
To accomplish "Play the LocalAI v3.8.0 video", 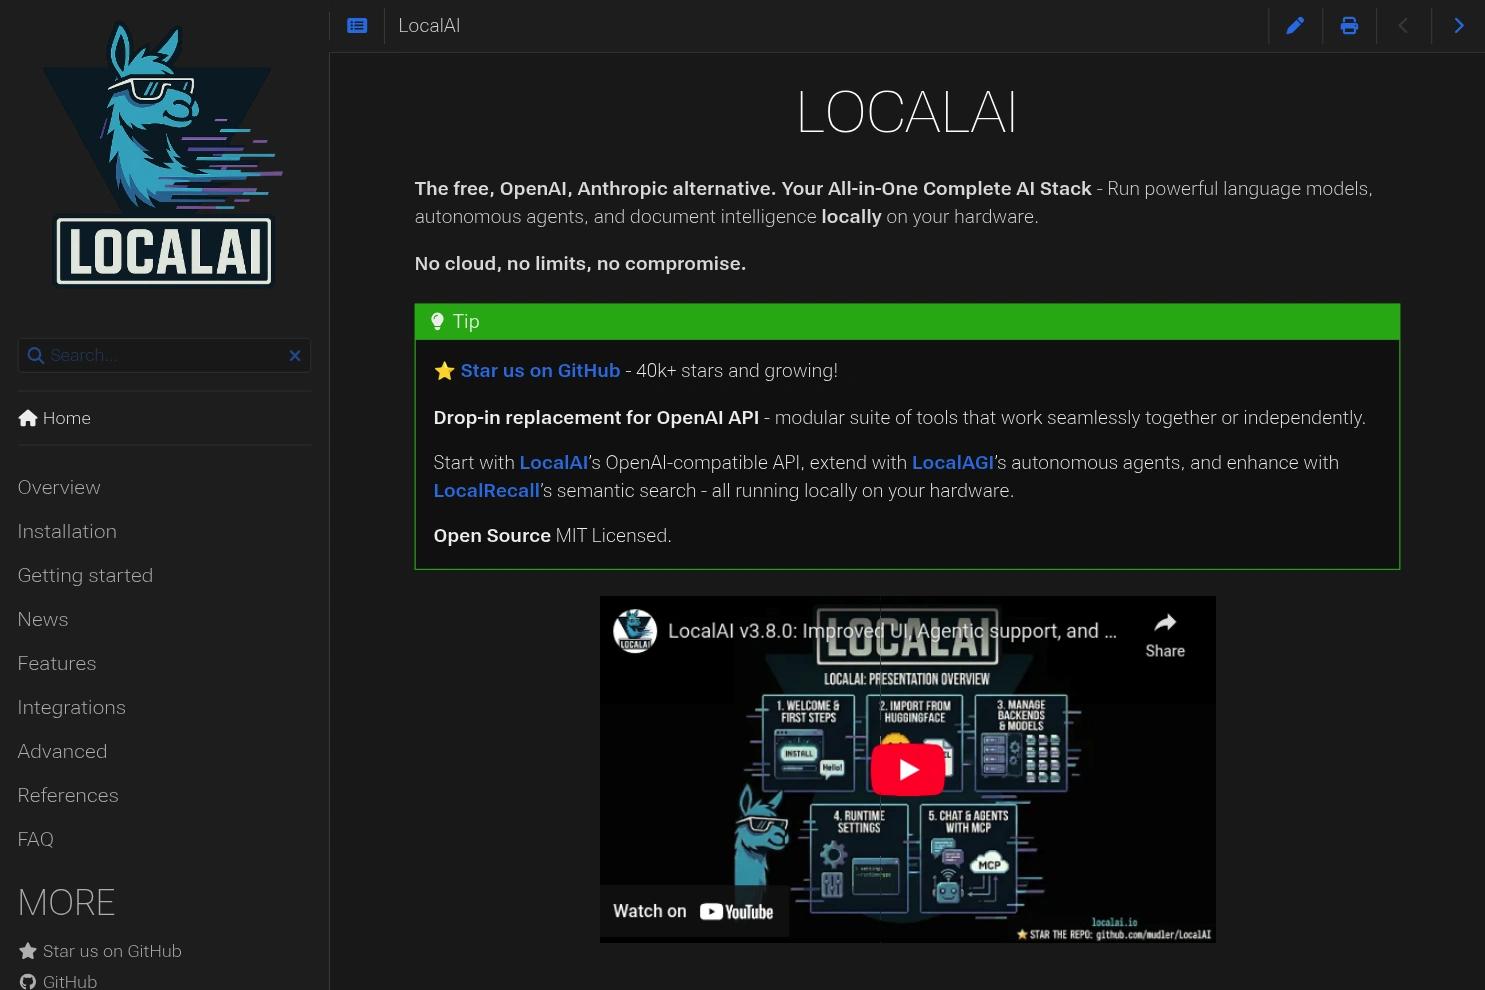I will point(908,769).
